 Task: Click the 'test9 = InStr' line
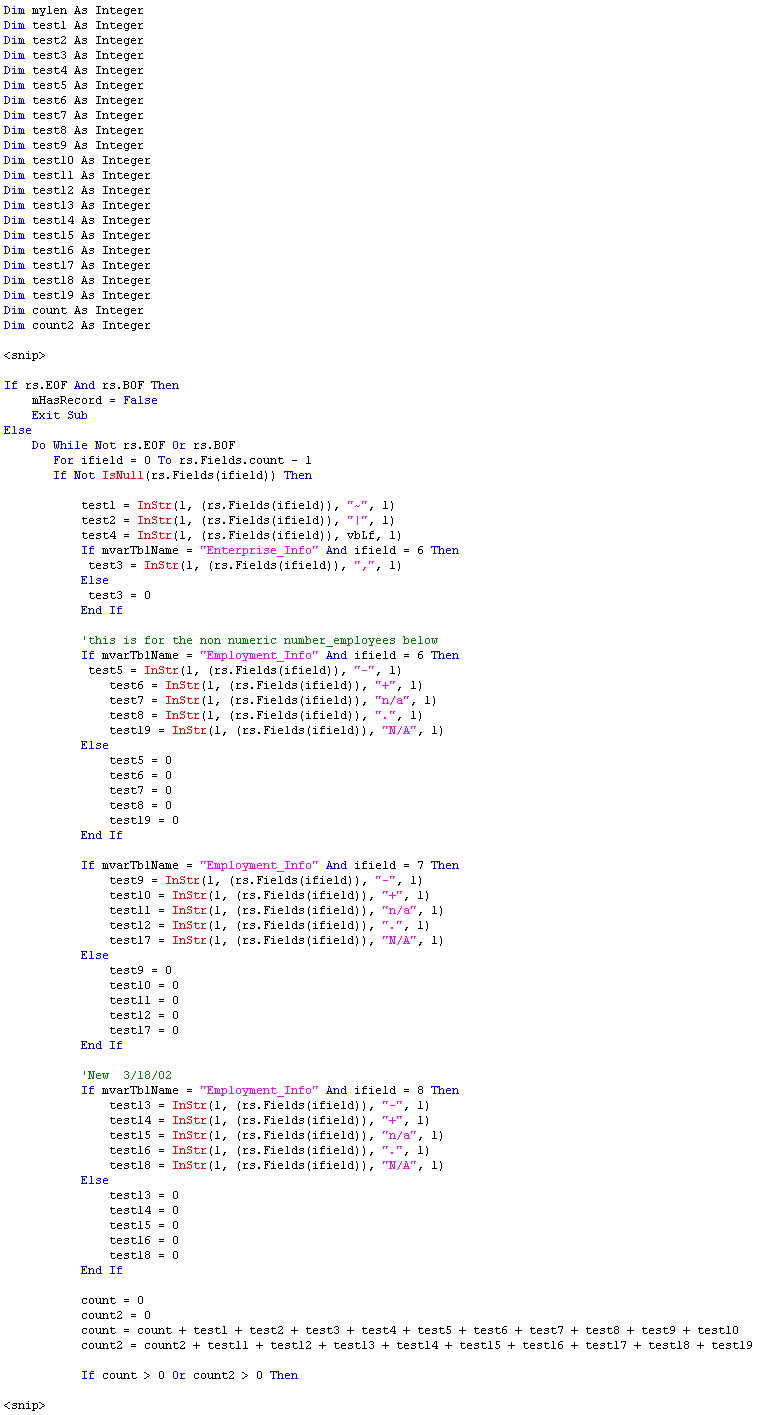[x=266, y=880]
